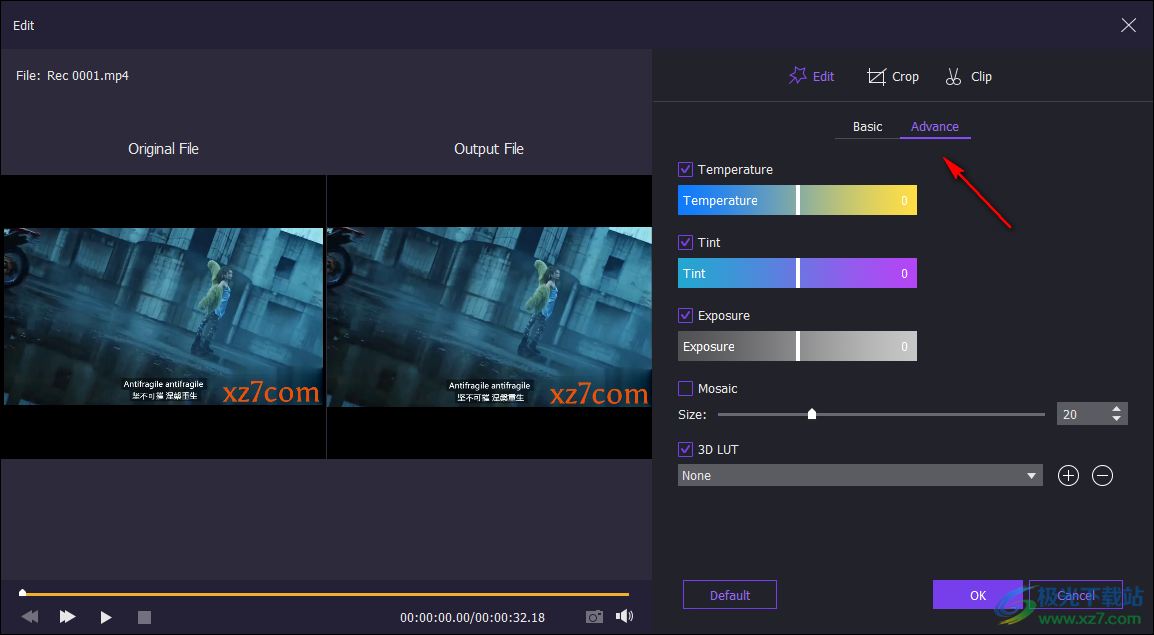Confirm changes with OK button
This screenshot has width=1154, height=635.
coord(977,595)
